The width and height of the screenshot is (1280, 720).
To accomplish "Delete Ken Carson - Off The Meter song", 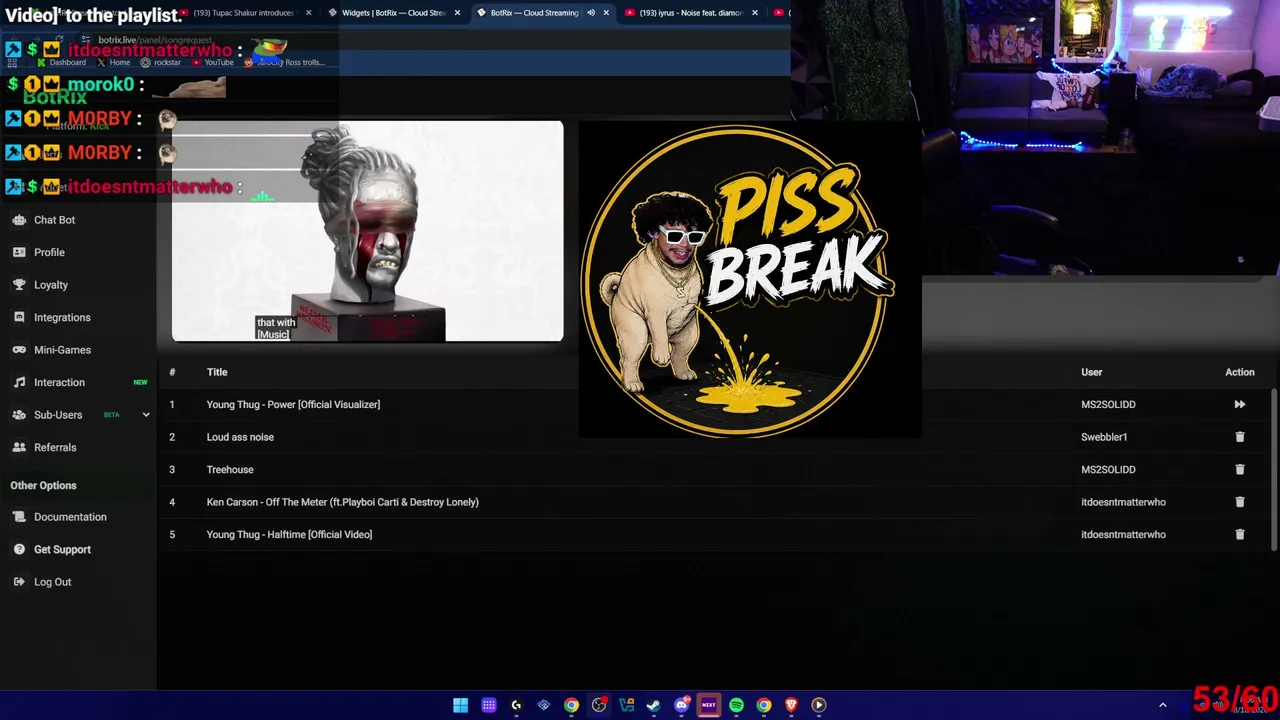I will (1240, 502).
